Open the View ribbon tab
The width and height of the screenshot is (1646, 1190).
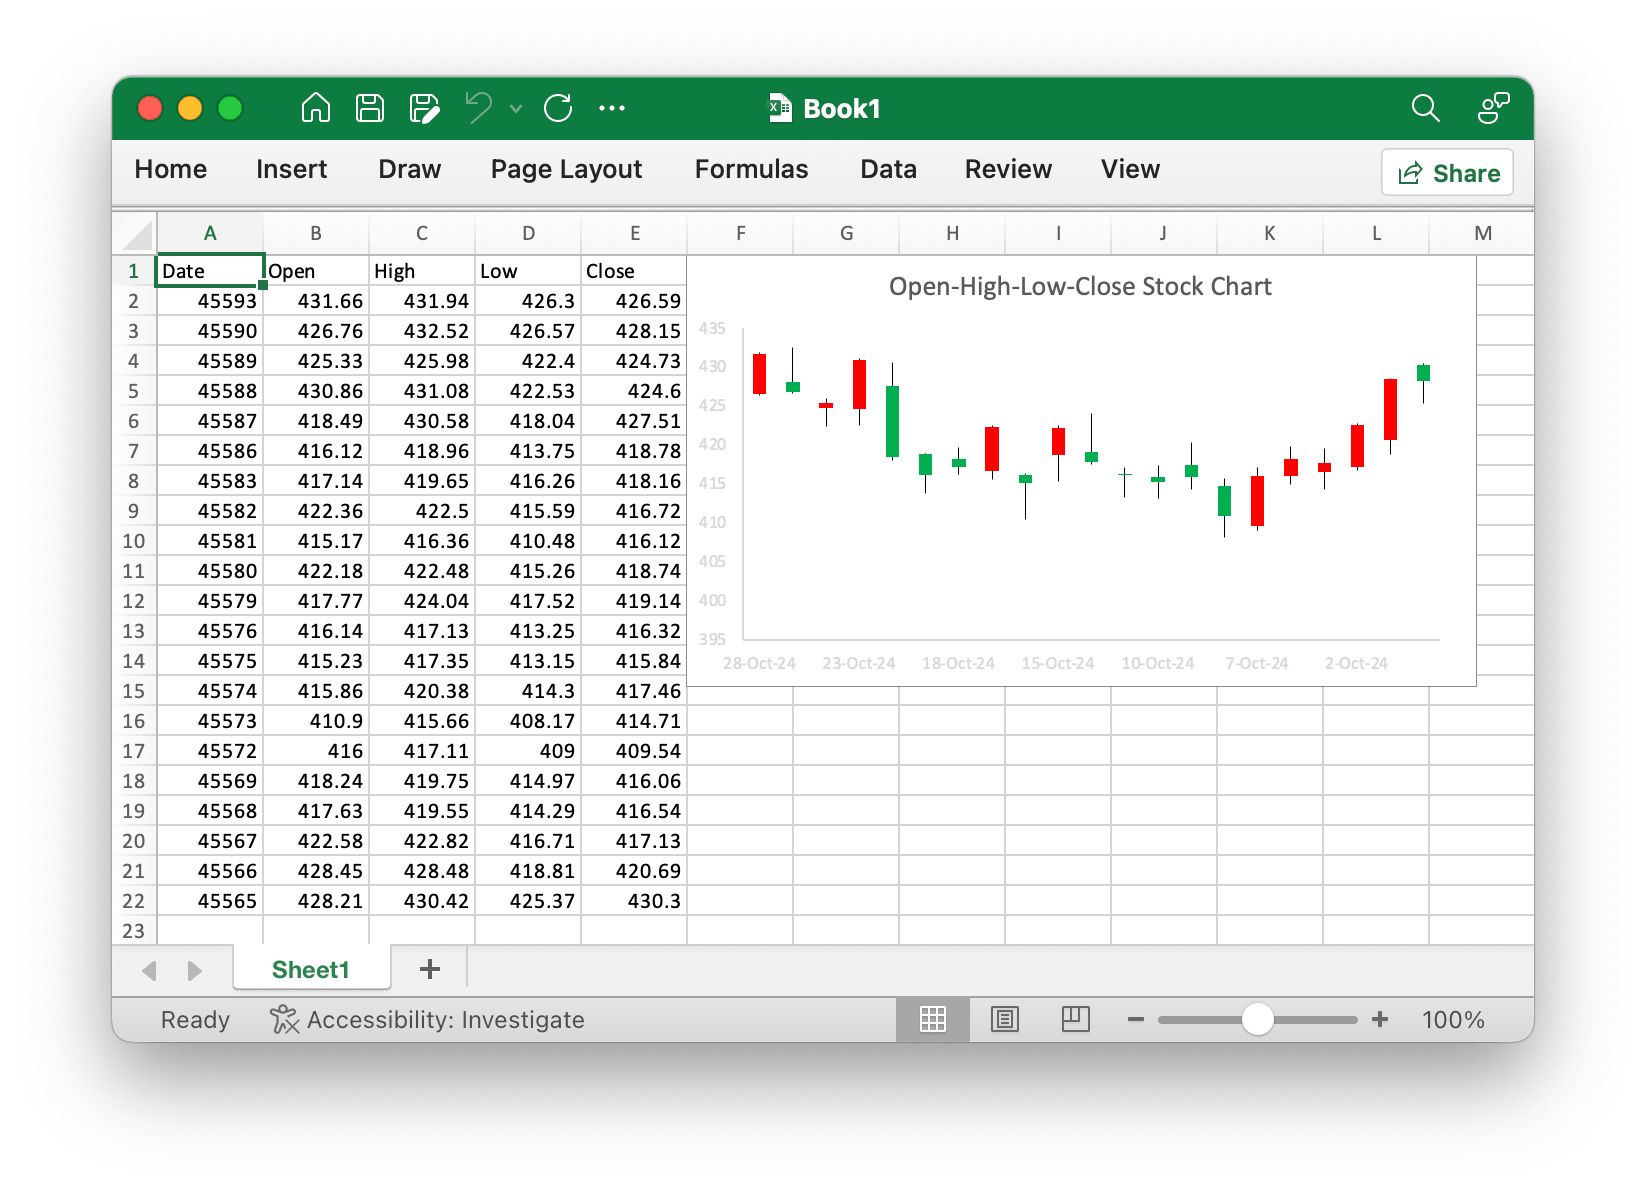tap(1130, 169)
